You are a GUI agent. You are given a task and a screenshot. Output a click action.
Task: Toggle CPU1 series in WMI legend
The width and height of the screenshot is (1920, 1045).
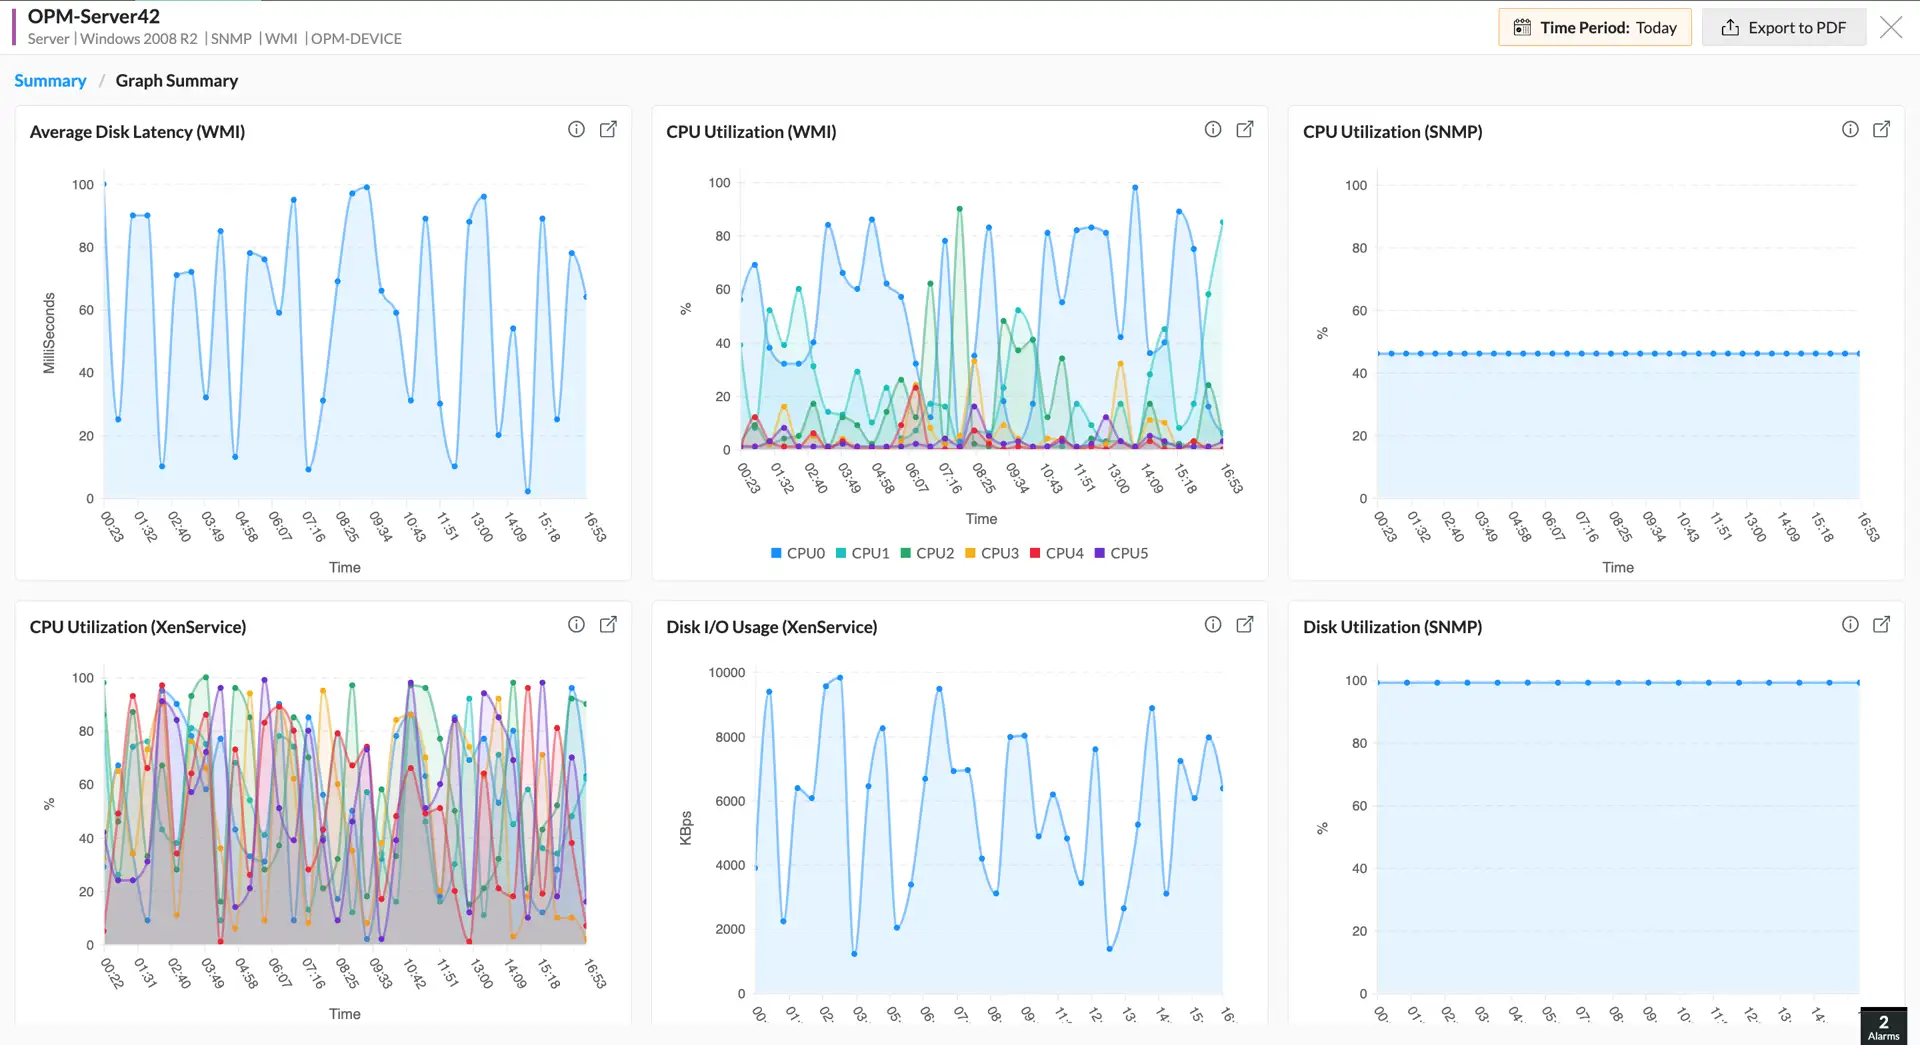(862, 553)
